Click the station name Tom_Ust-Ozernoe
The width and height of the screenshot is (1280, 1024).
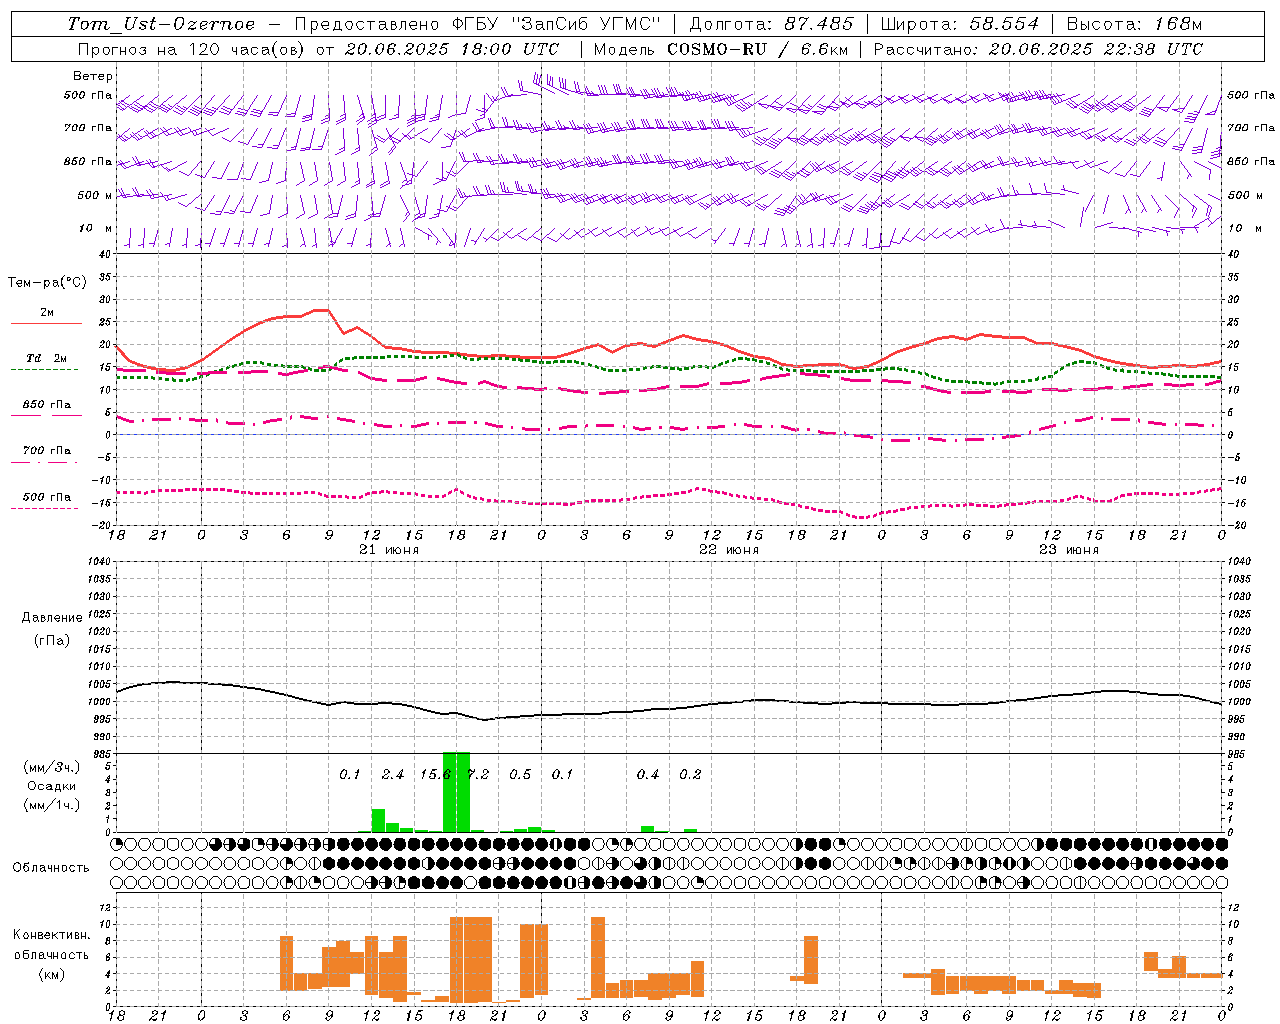point(161,24)
